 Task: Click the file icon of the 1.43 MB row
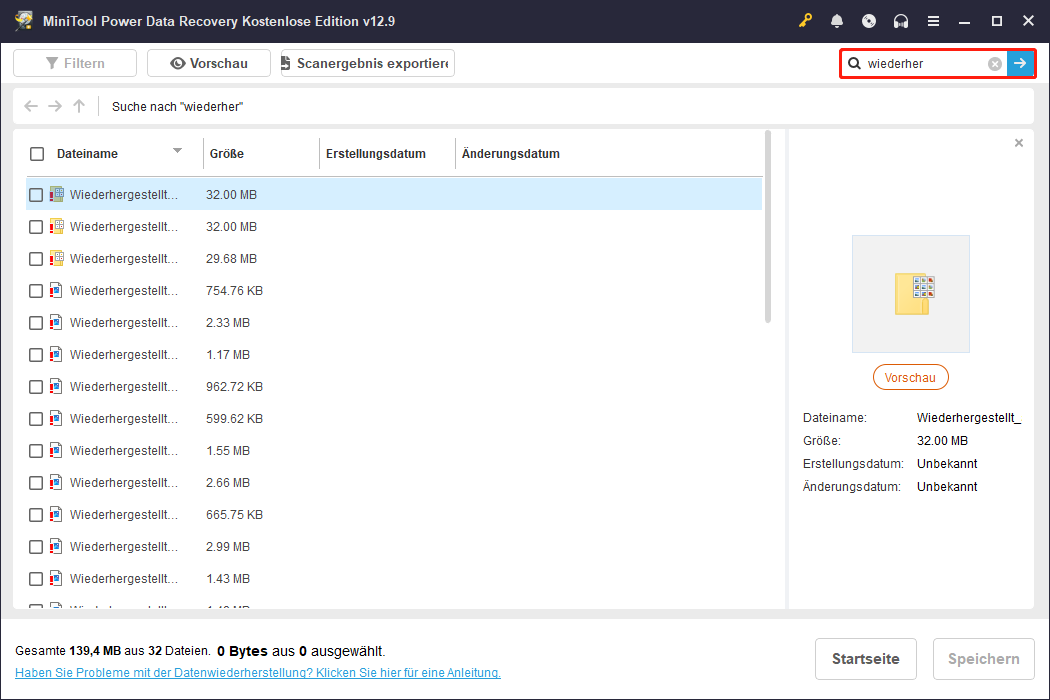[56, 578]
